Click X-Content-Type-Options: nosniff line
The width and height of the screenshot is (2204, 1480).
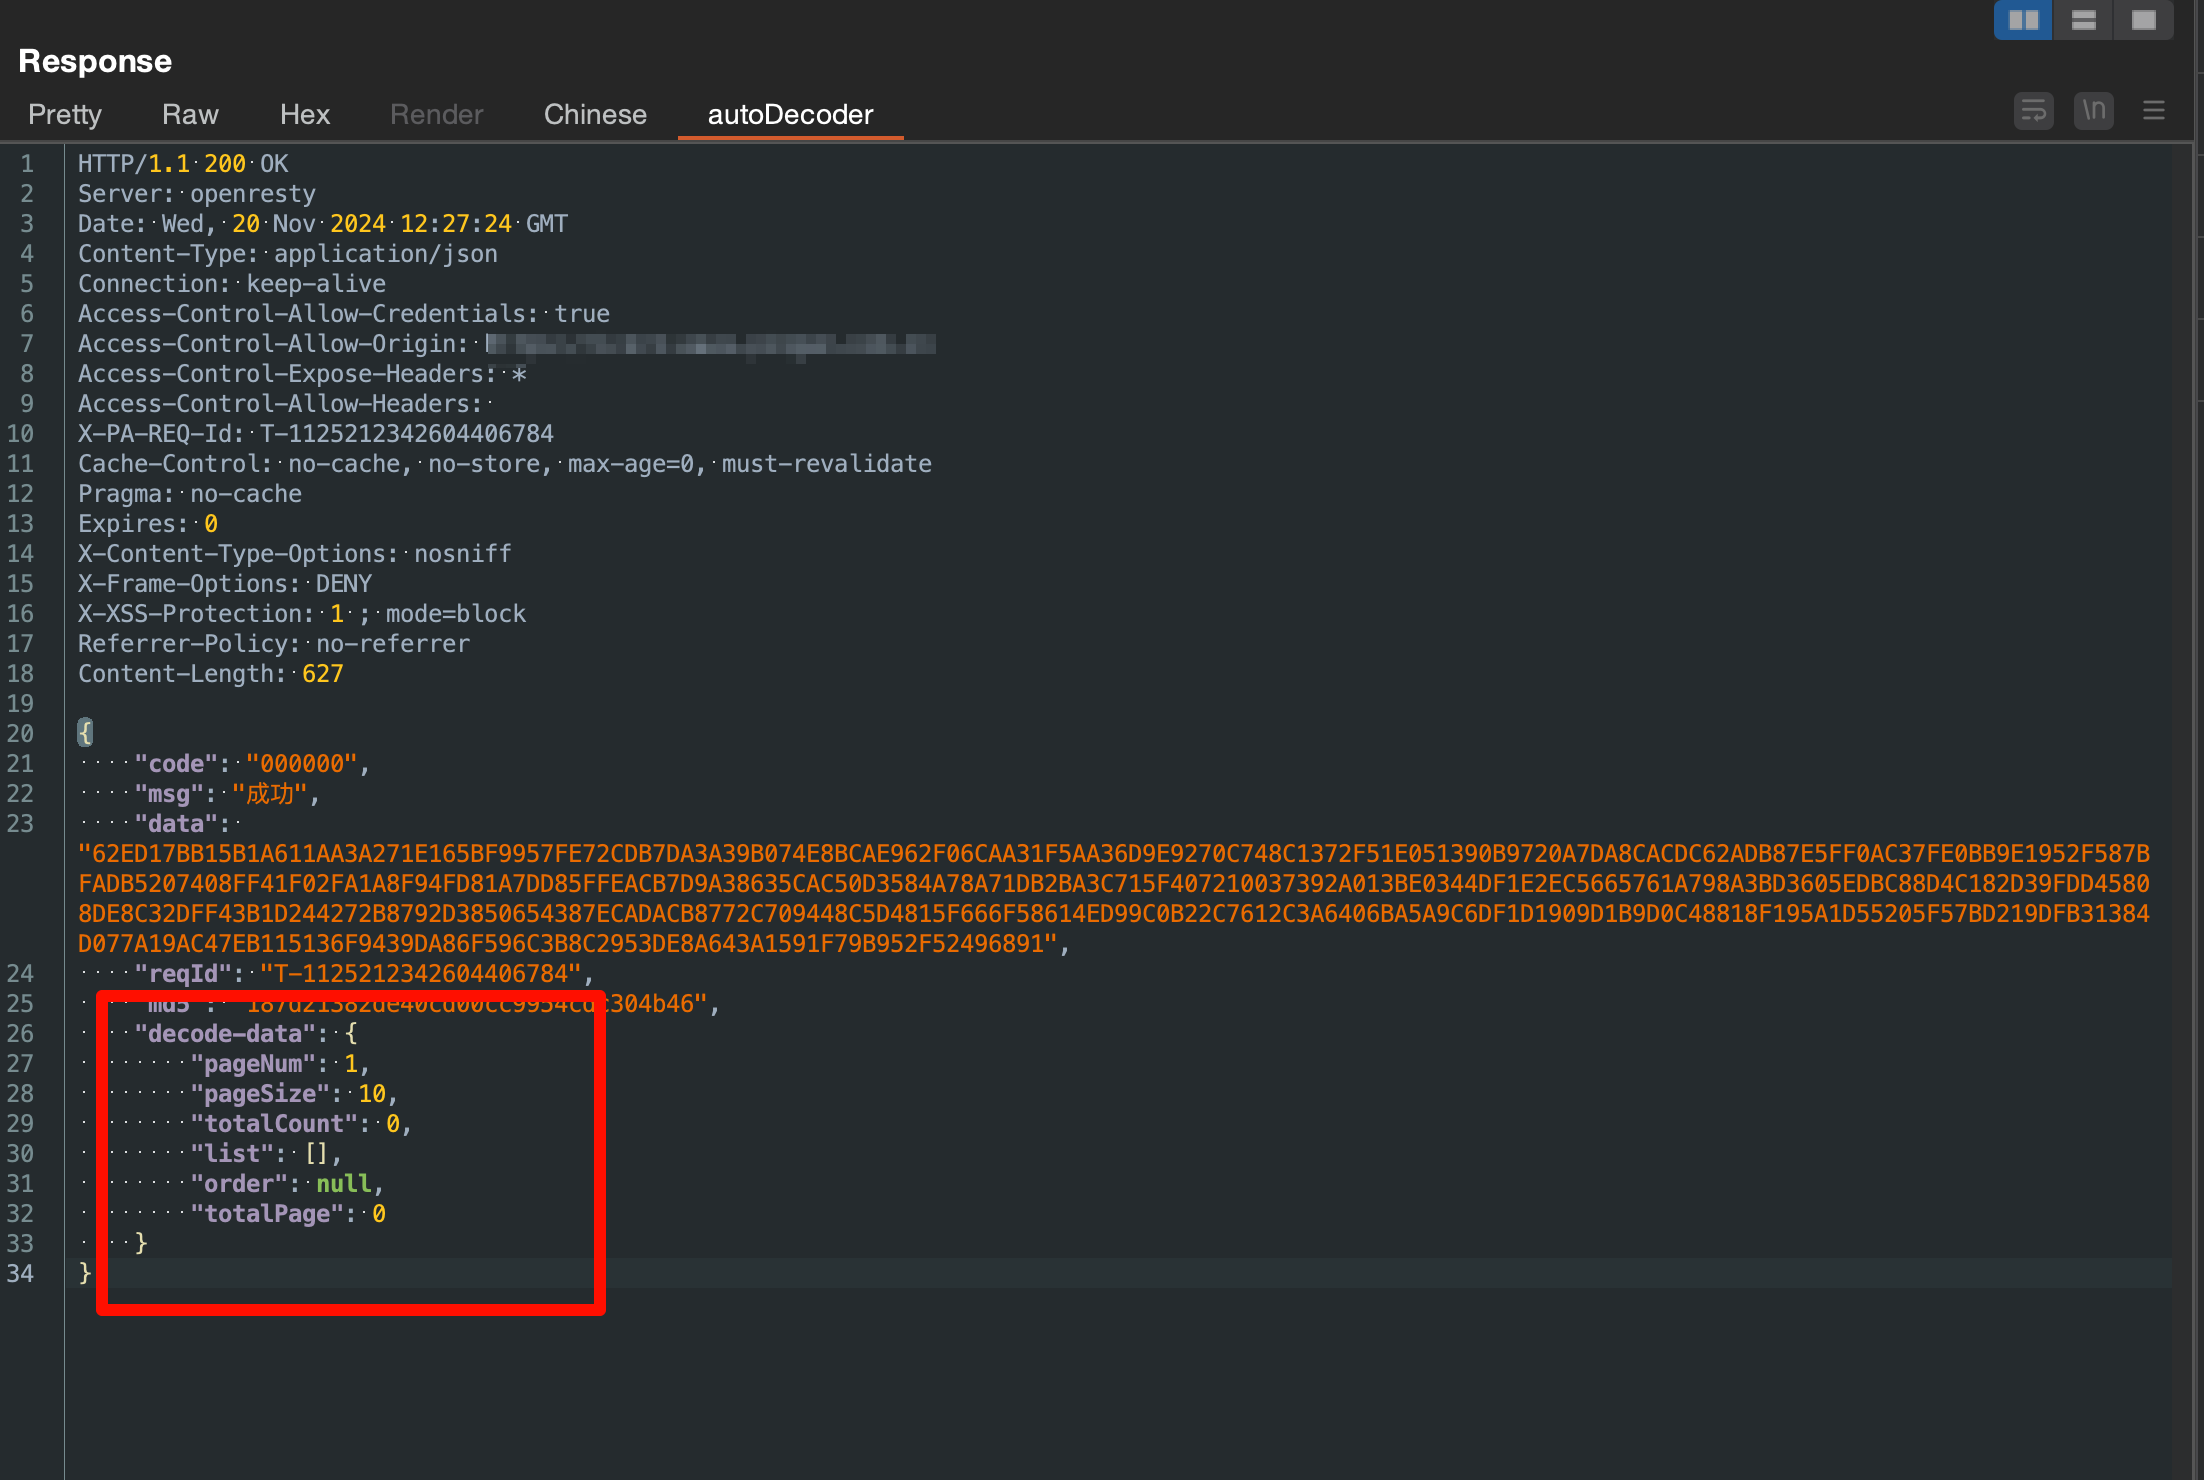[x=295, y=553]
